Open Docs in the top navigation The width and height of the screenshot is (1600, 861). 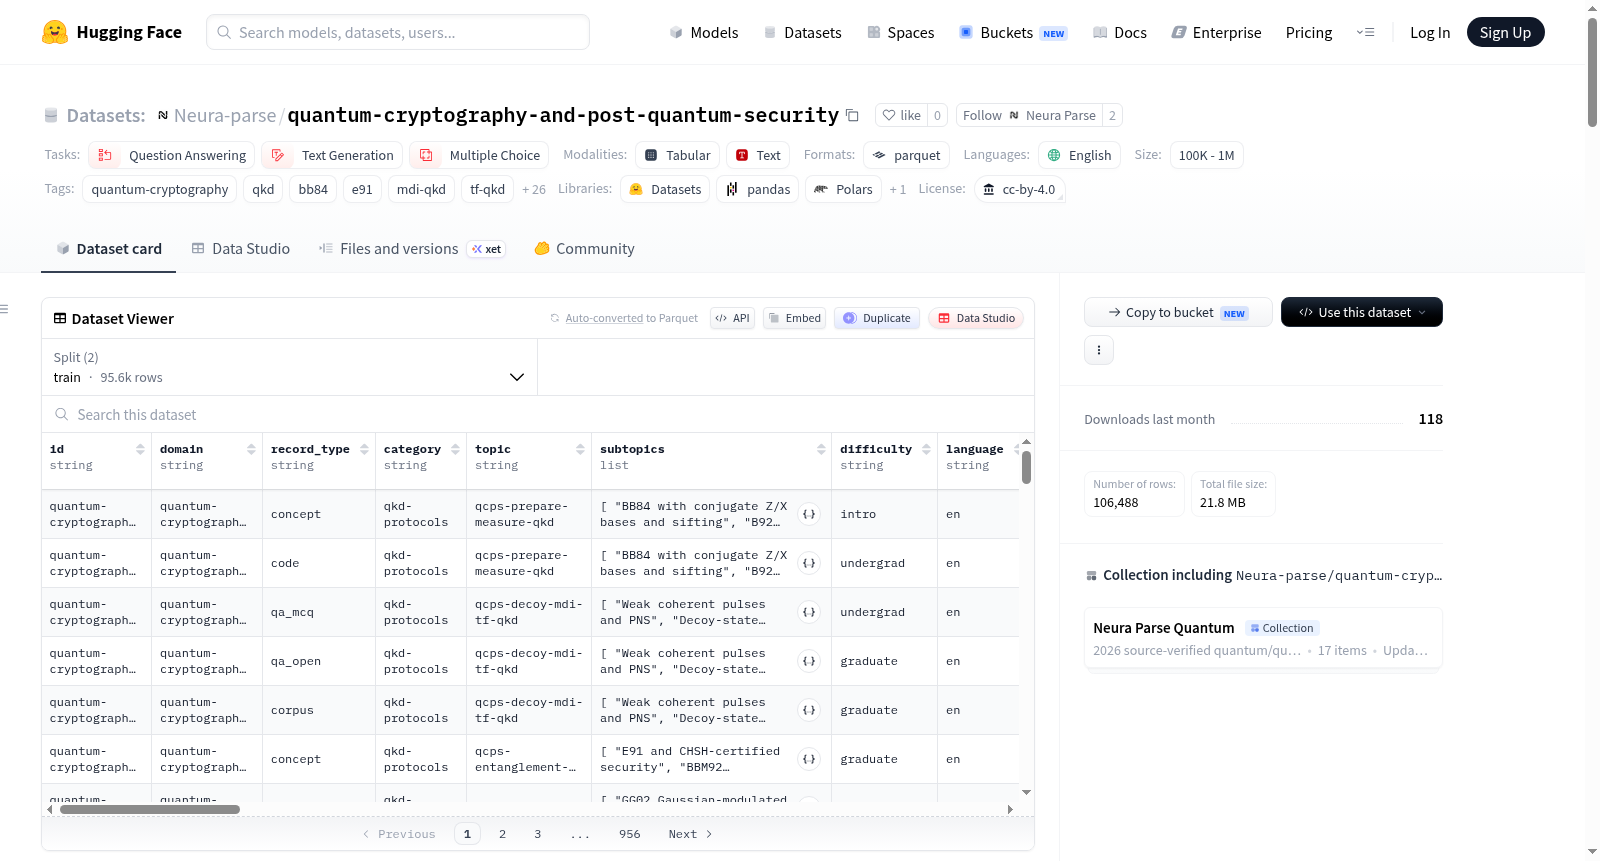pyautogui.click(x=1119, y=32)
